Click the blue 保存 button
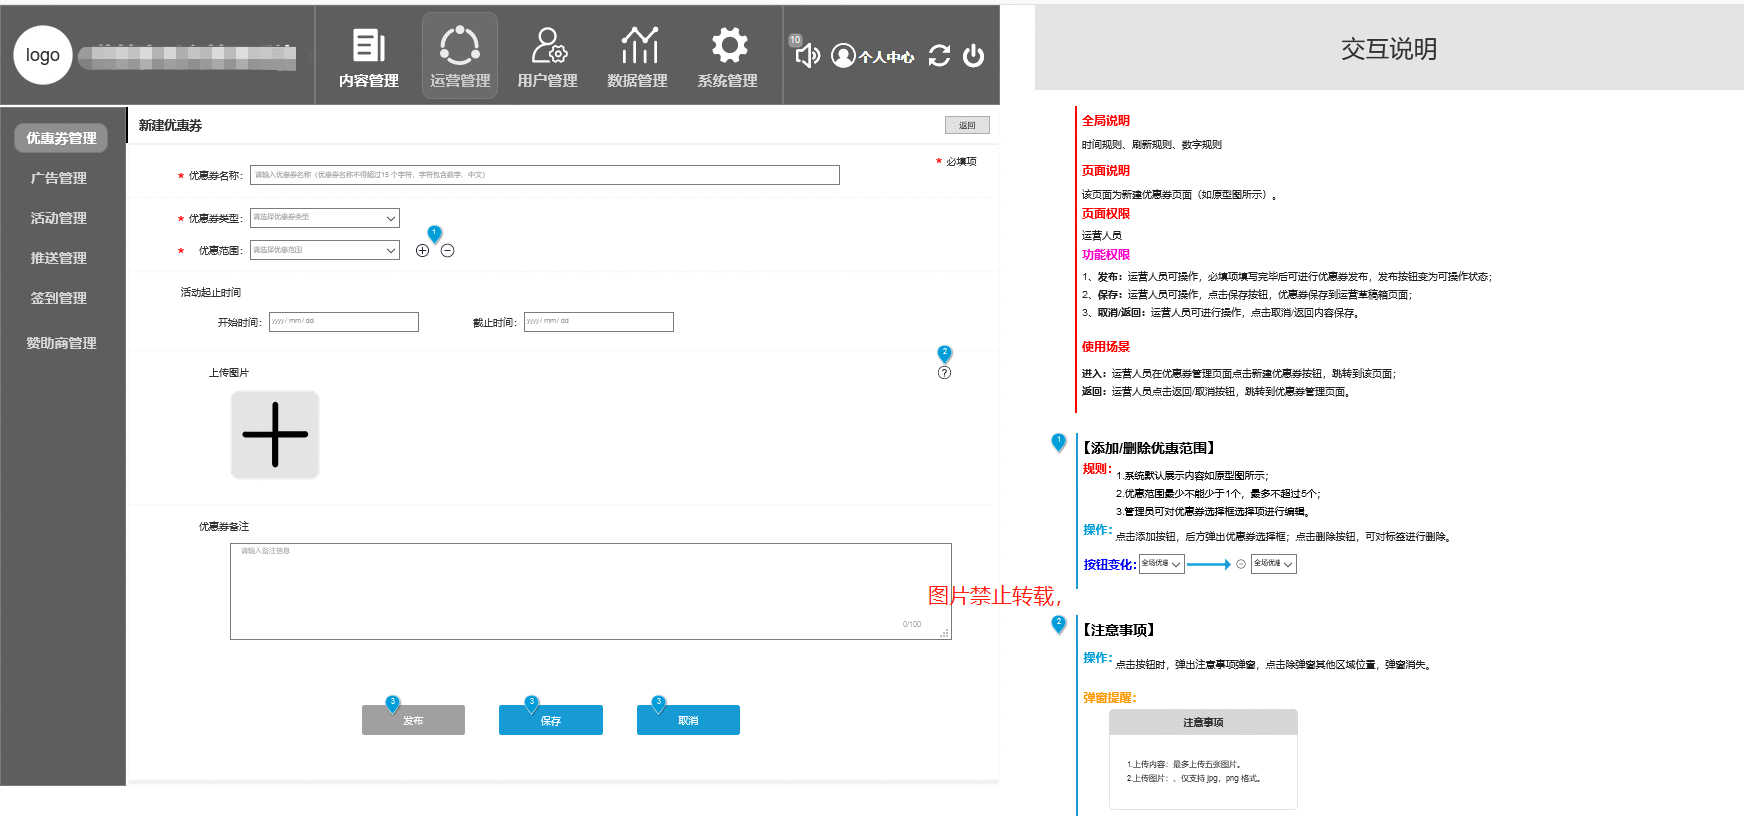 (x=551, y=720)
